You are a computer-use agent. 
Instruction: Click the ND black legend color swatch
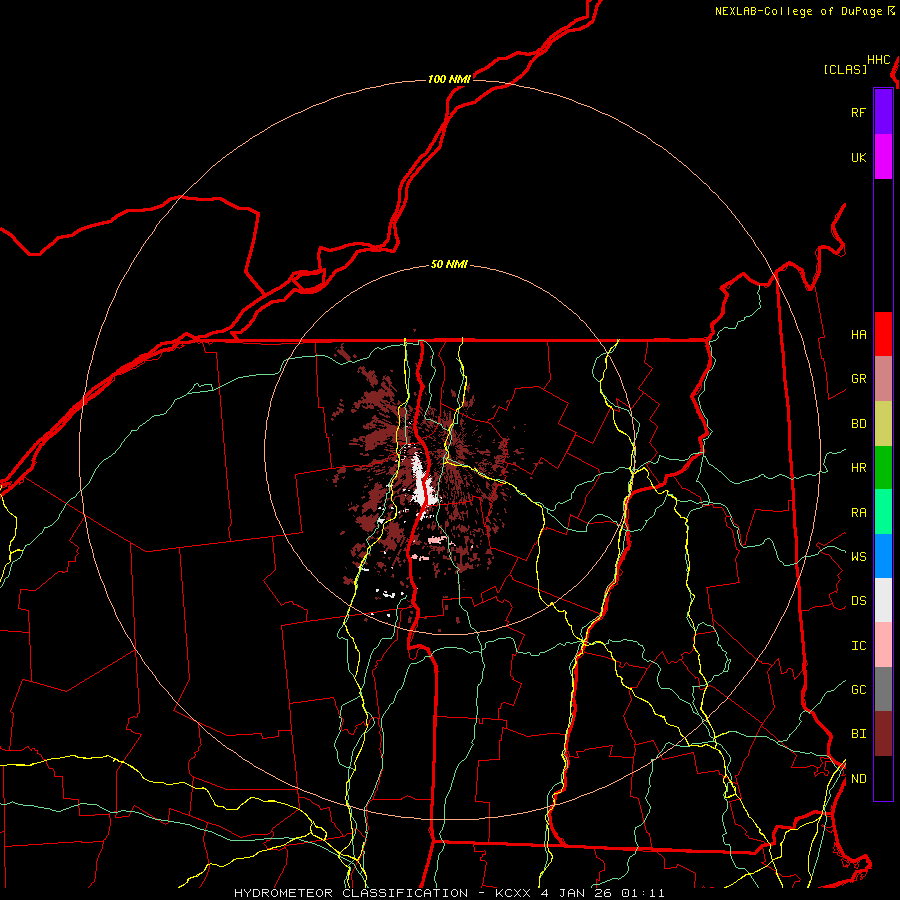[x=883, y=778]
